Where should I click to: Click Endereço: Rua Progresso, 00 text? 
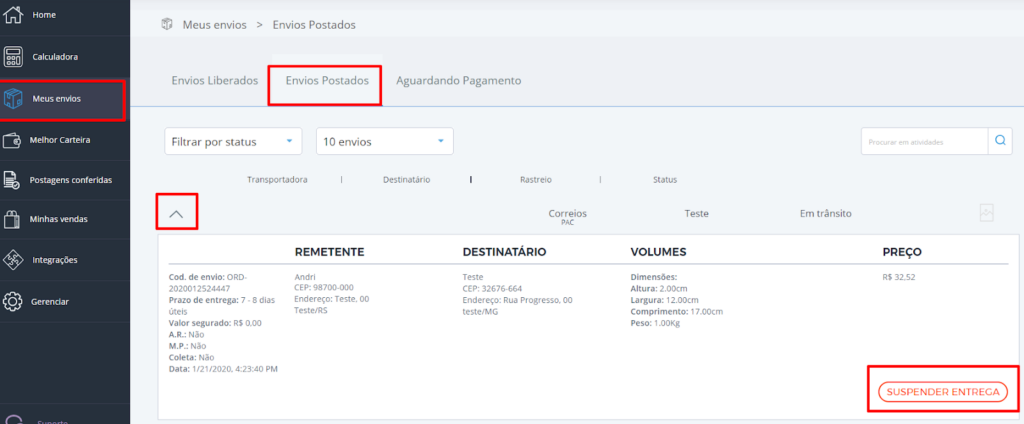[517, 300]
